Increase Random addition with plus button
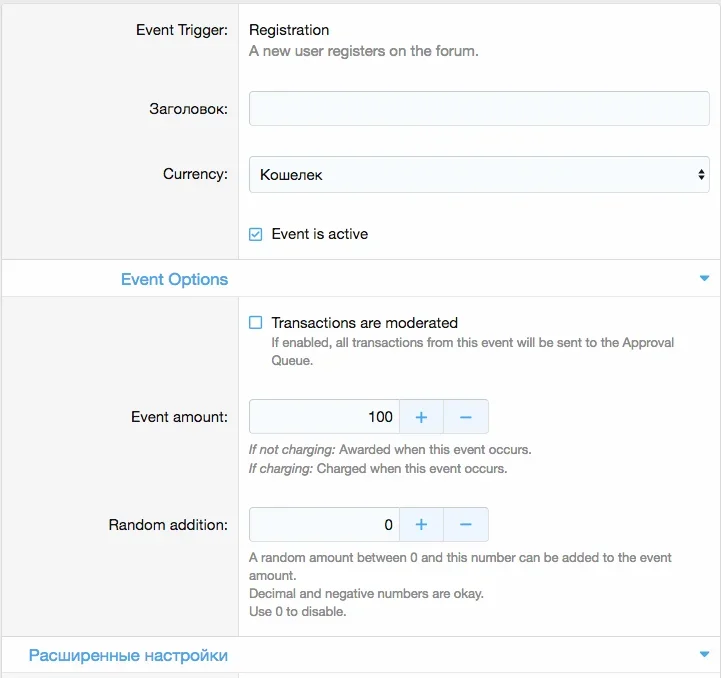This screenshot has width=721, height=678. coord(421,524)
